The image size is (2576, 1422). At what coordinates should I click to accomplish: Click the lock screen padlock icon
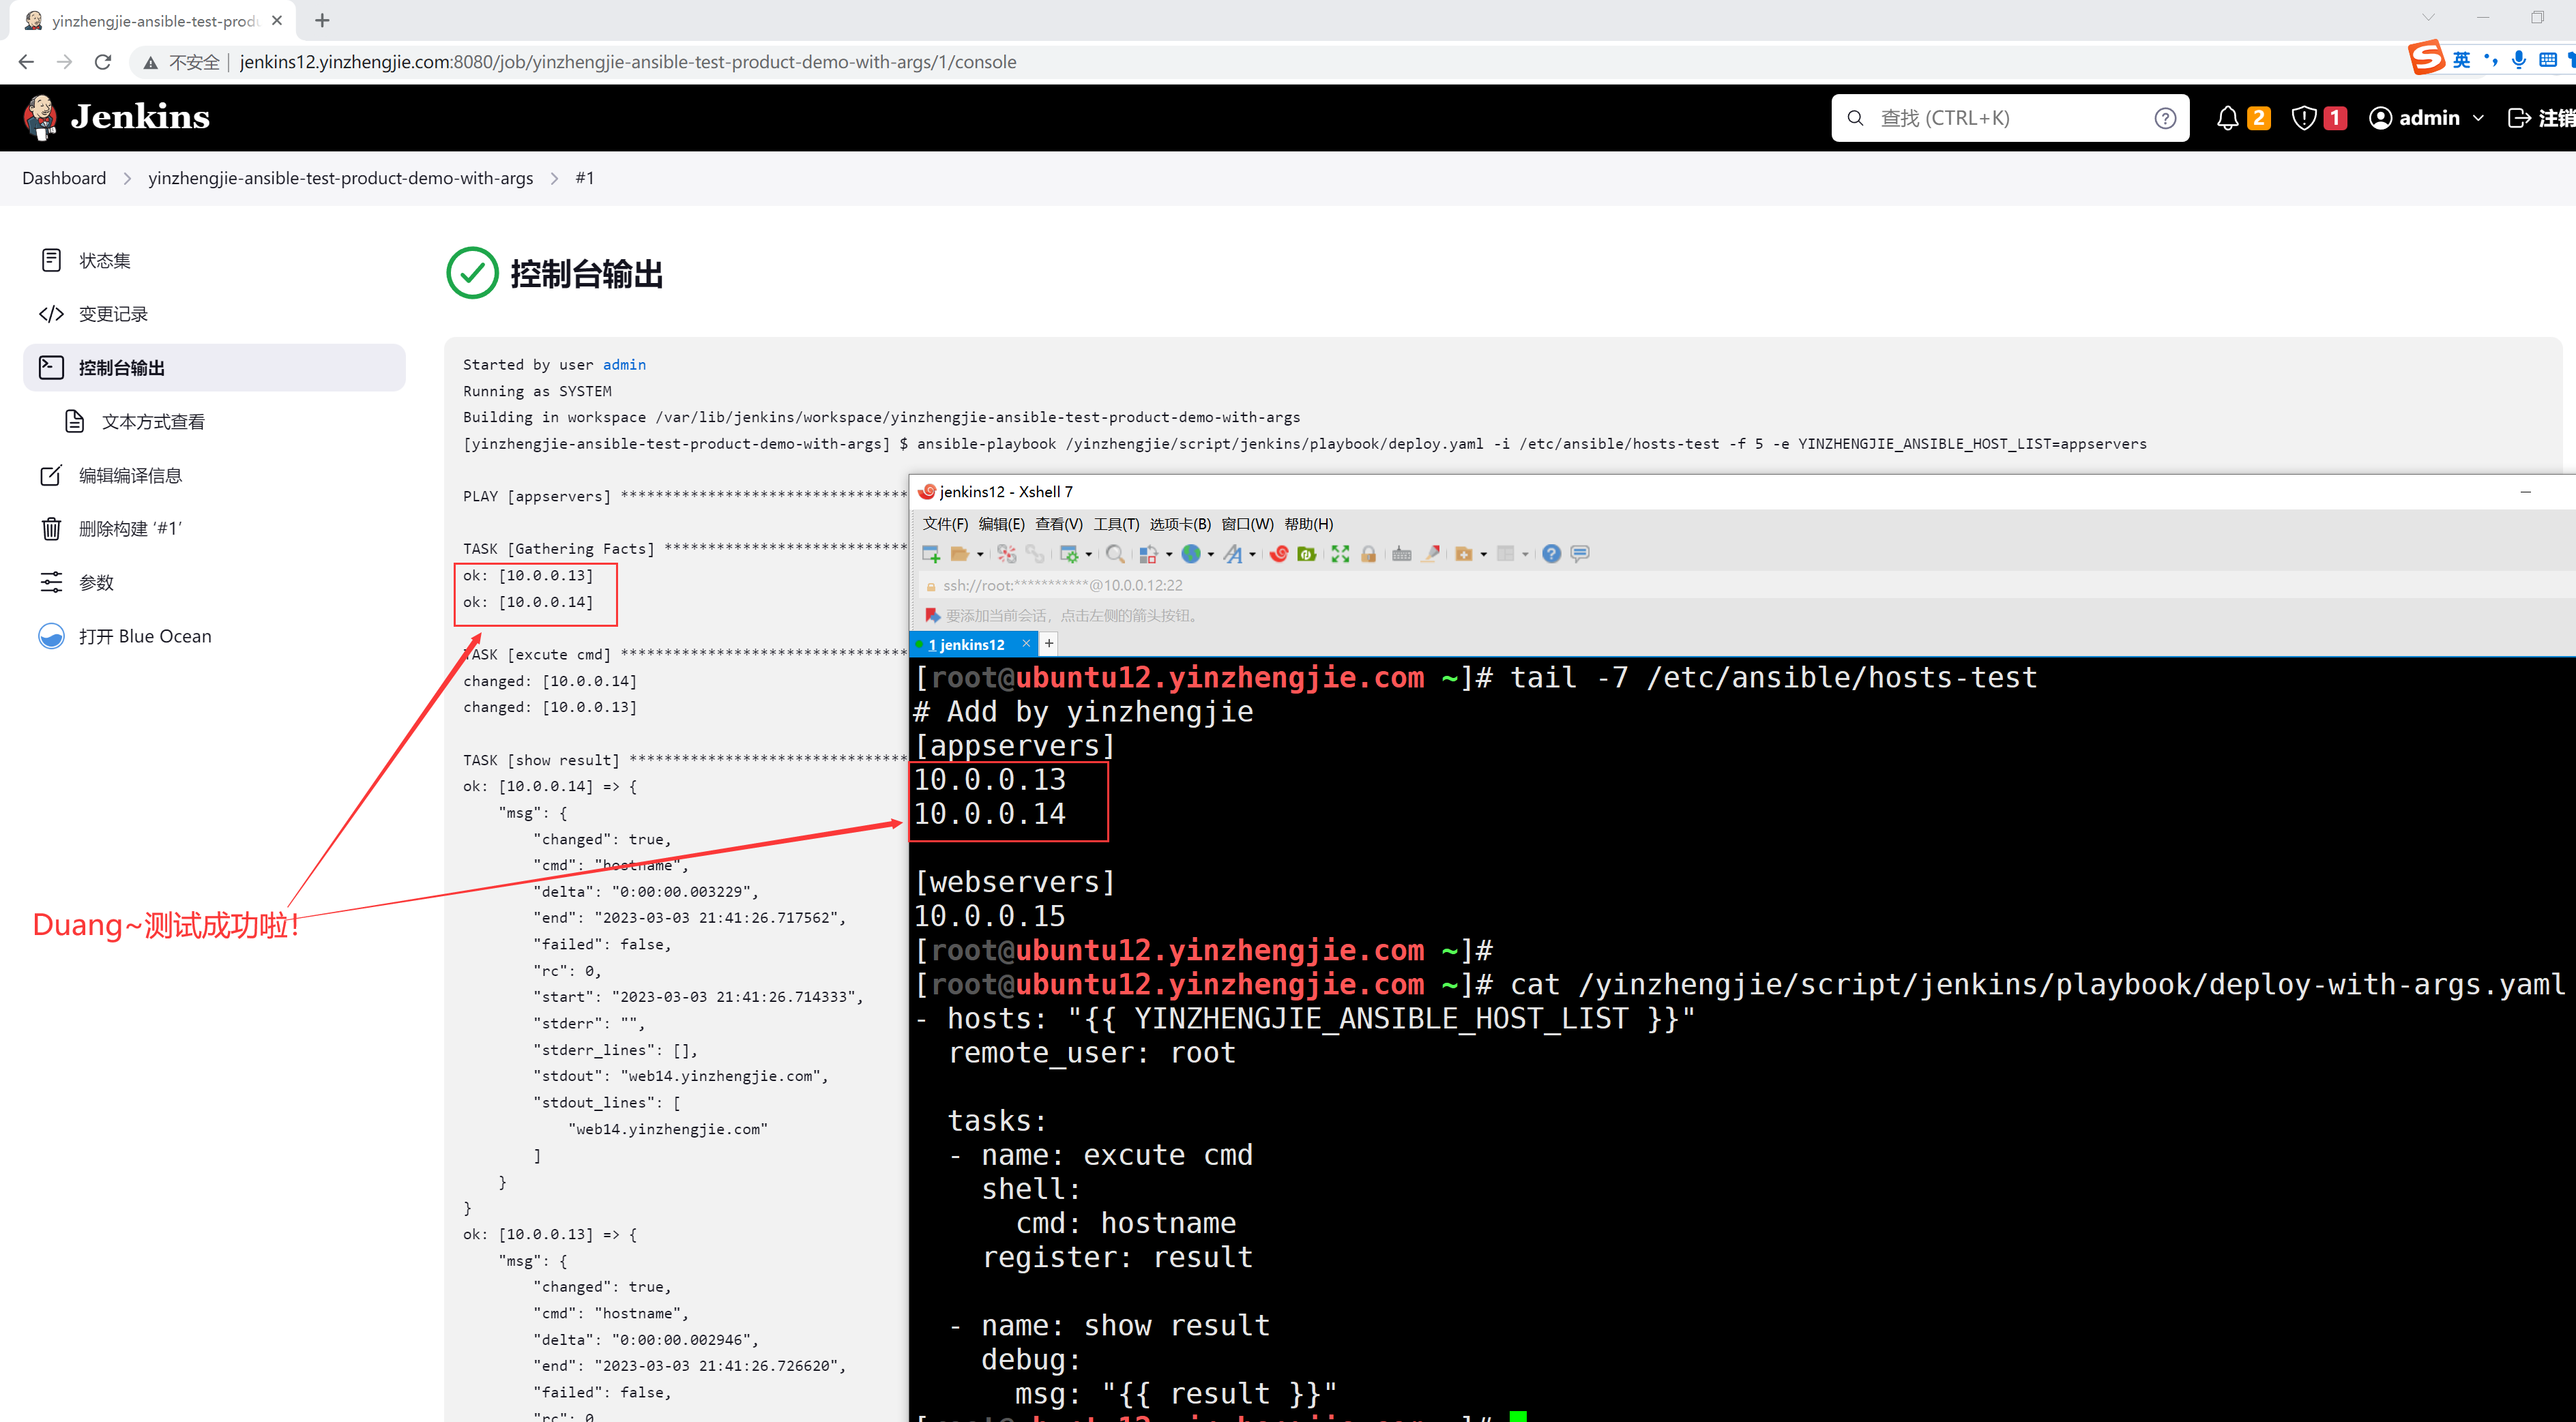[x=1368, y=554]
